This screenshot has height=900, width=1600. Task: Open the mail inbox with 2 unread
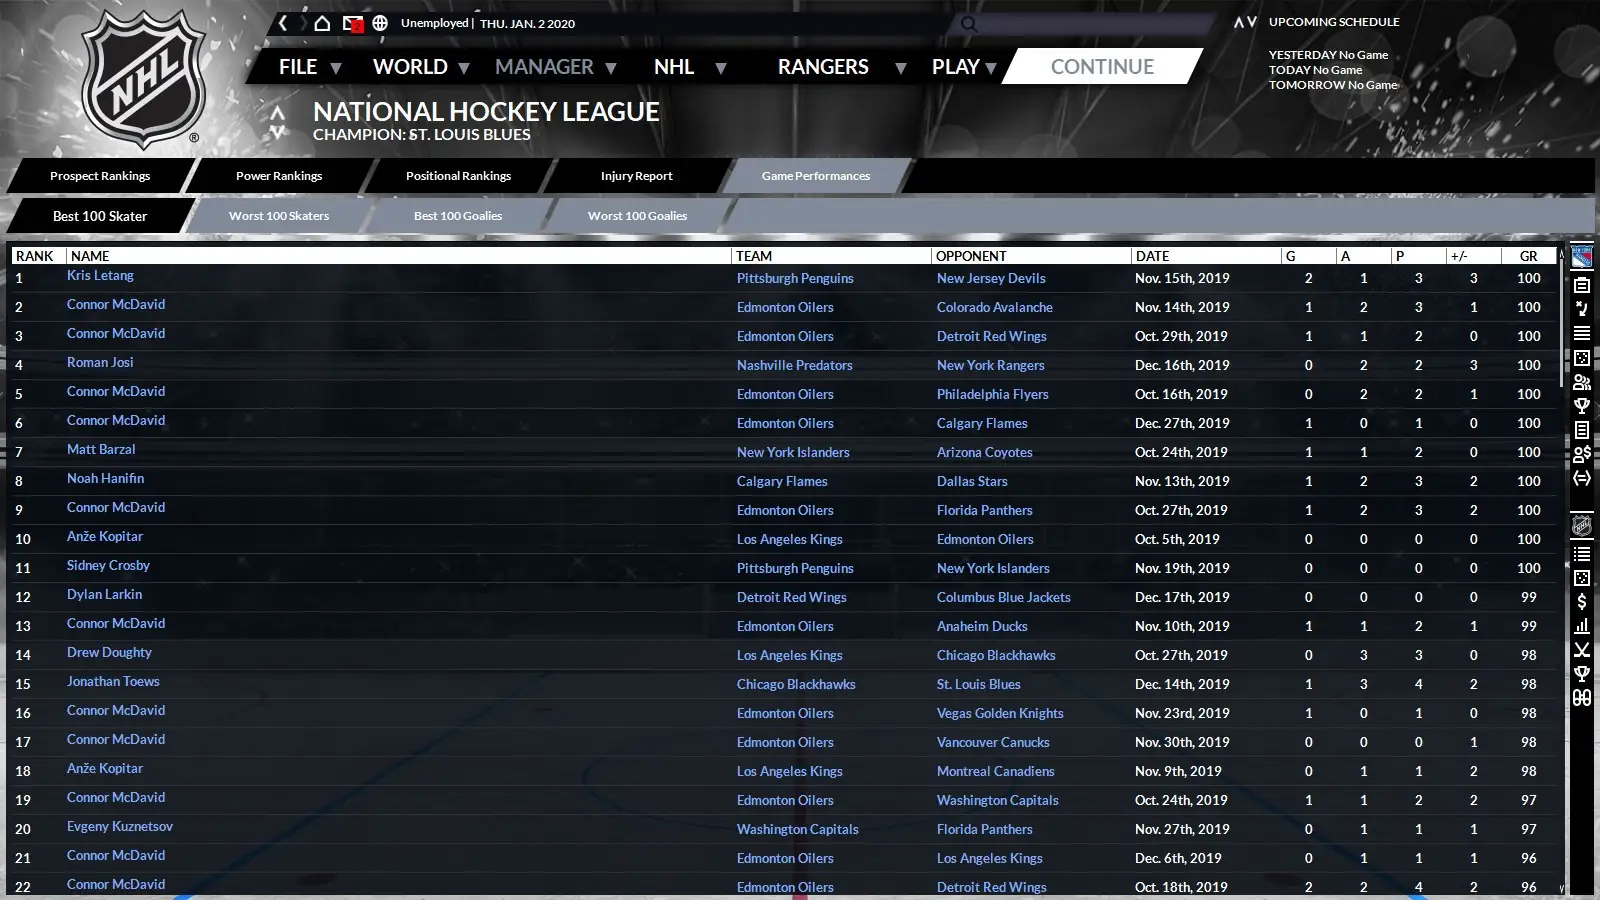click(352, 23)
